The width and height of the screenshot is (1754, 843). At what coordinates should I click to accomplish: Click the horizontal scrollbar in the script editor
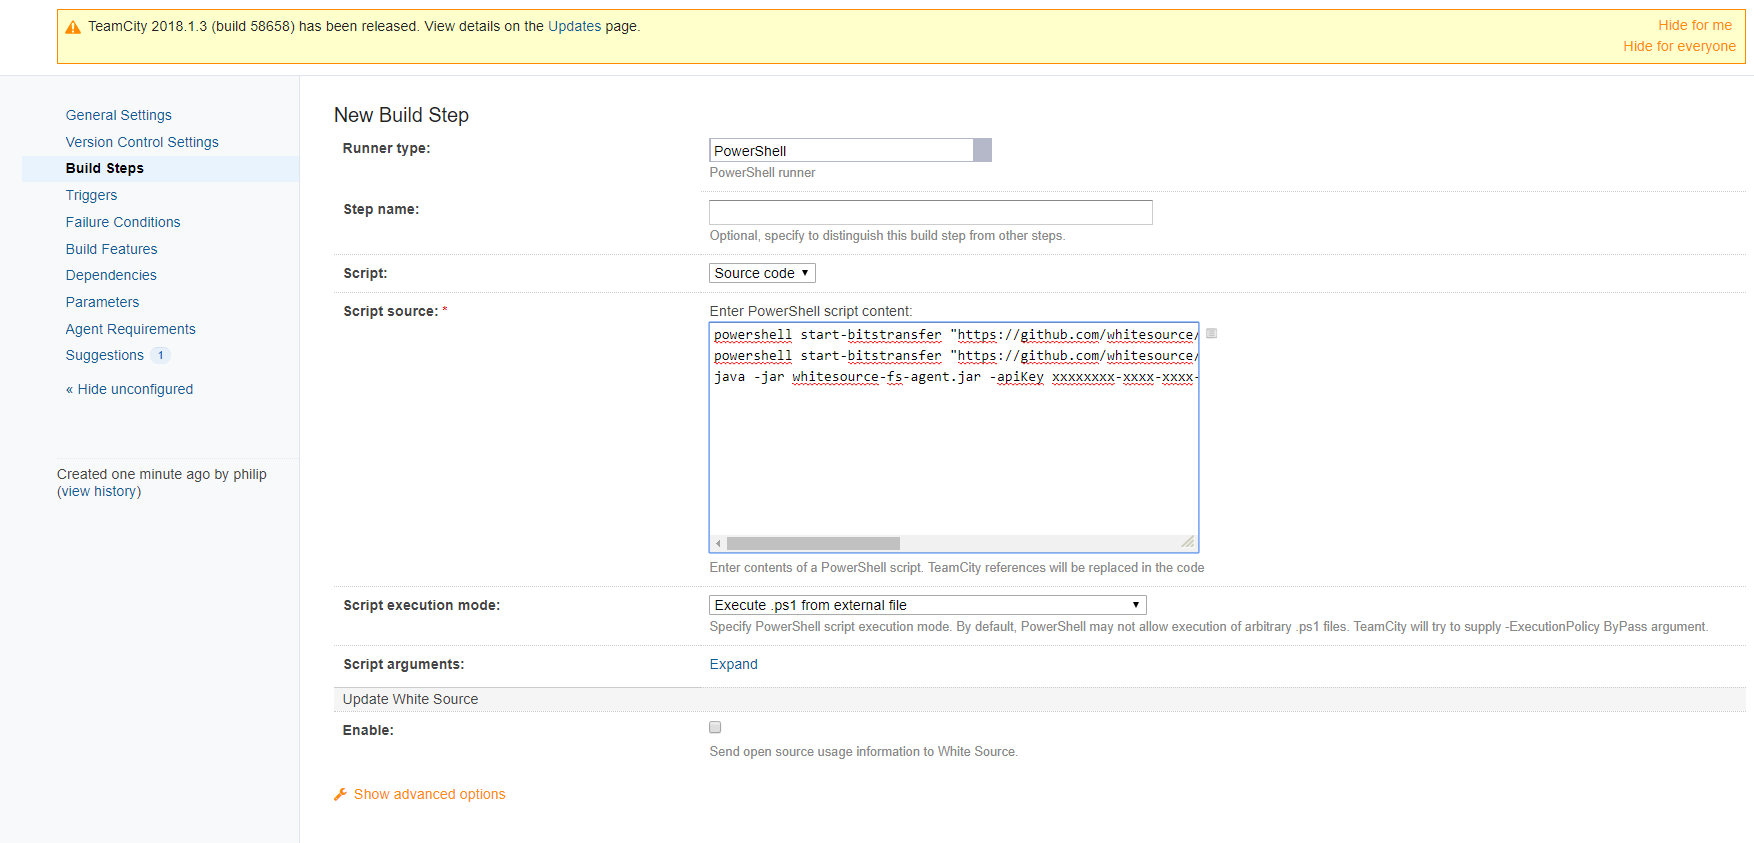813,544
